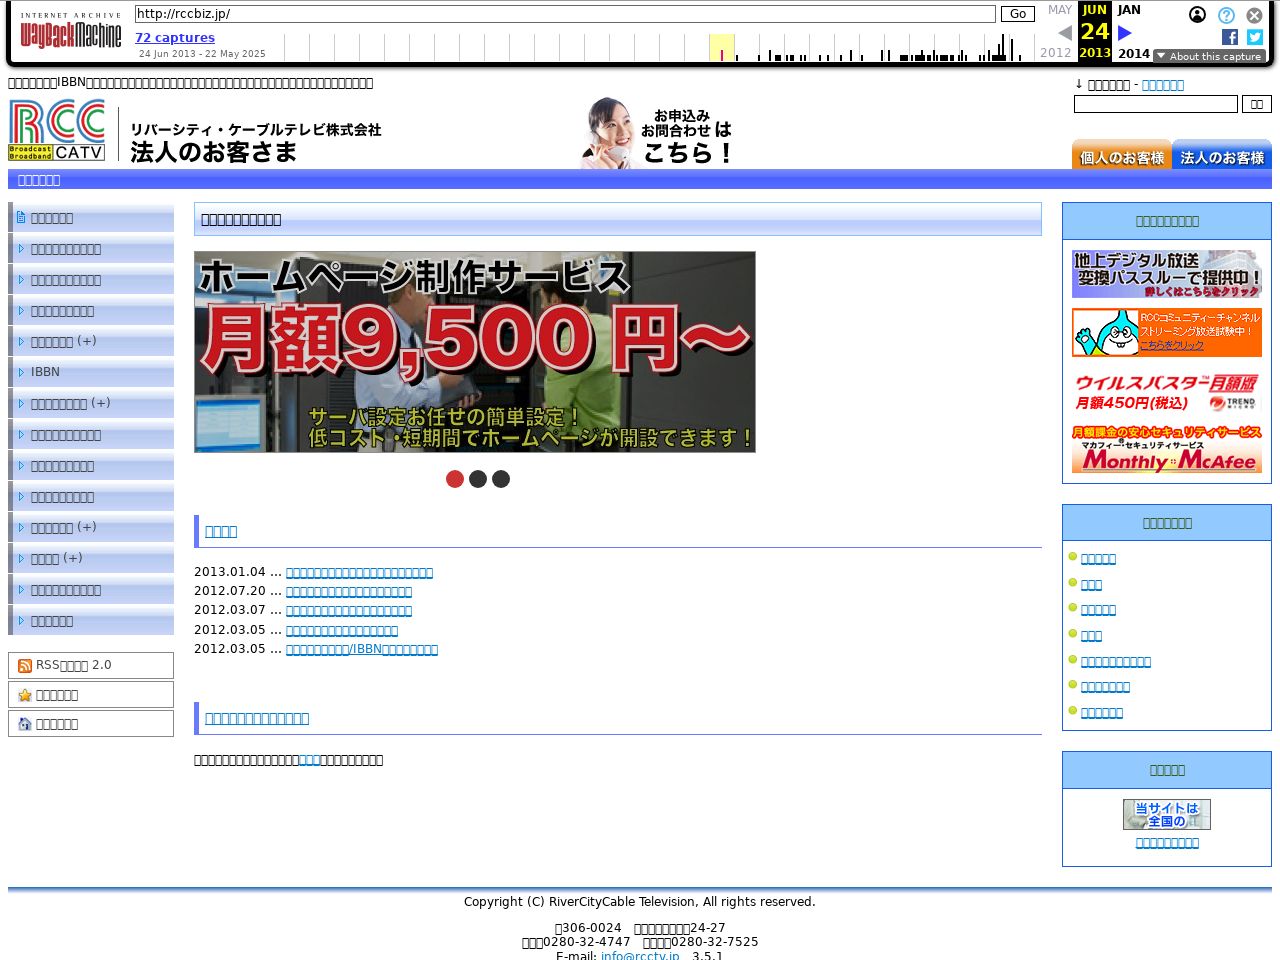The width and height of the screenshot is (1280, 960).
Task: Click the search submit button beside the box
Action: click(1257, 104)
